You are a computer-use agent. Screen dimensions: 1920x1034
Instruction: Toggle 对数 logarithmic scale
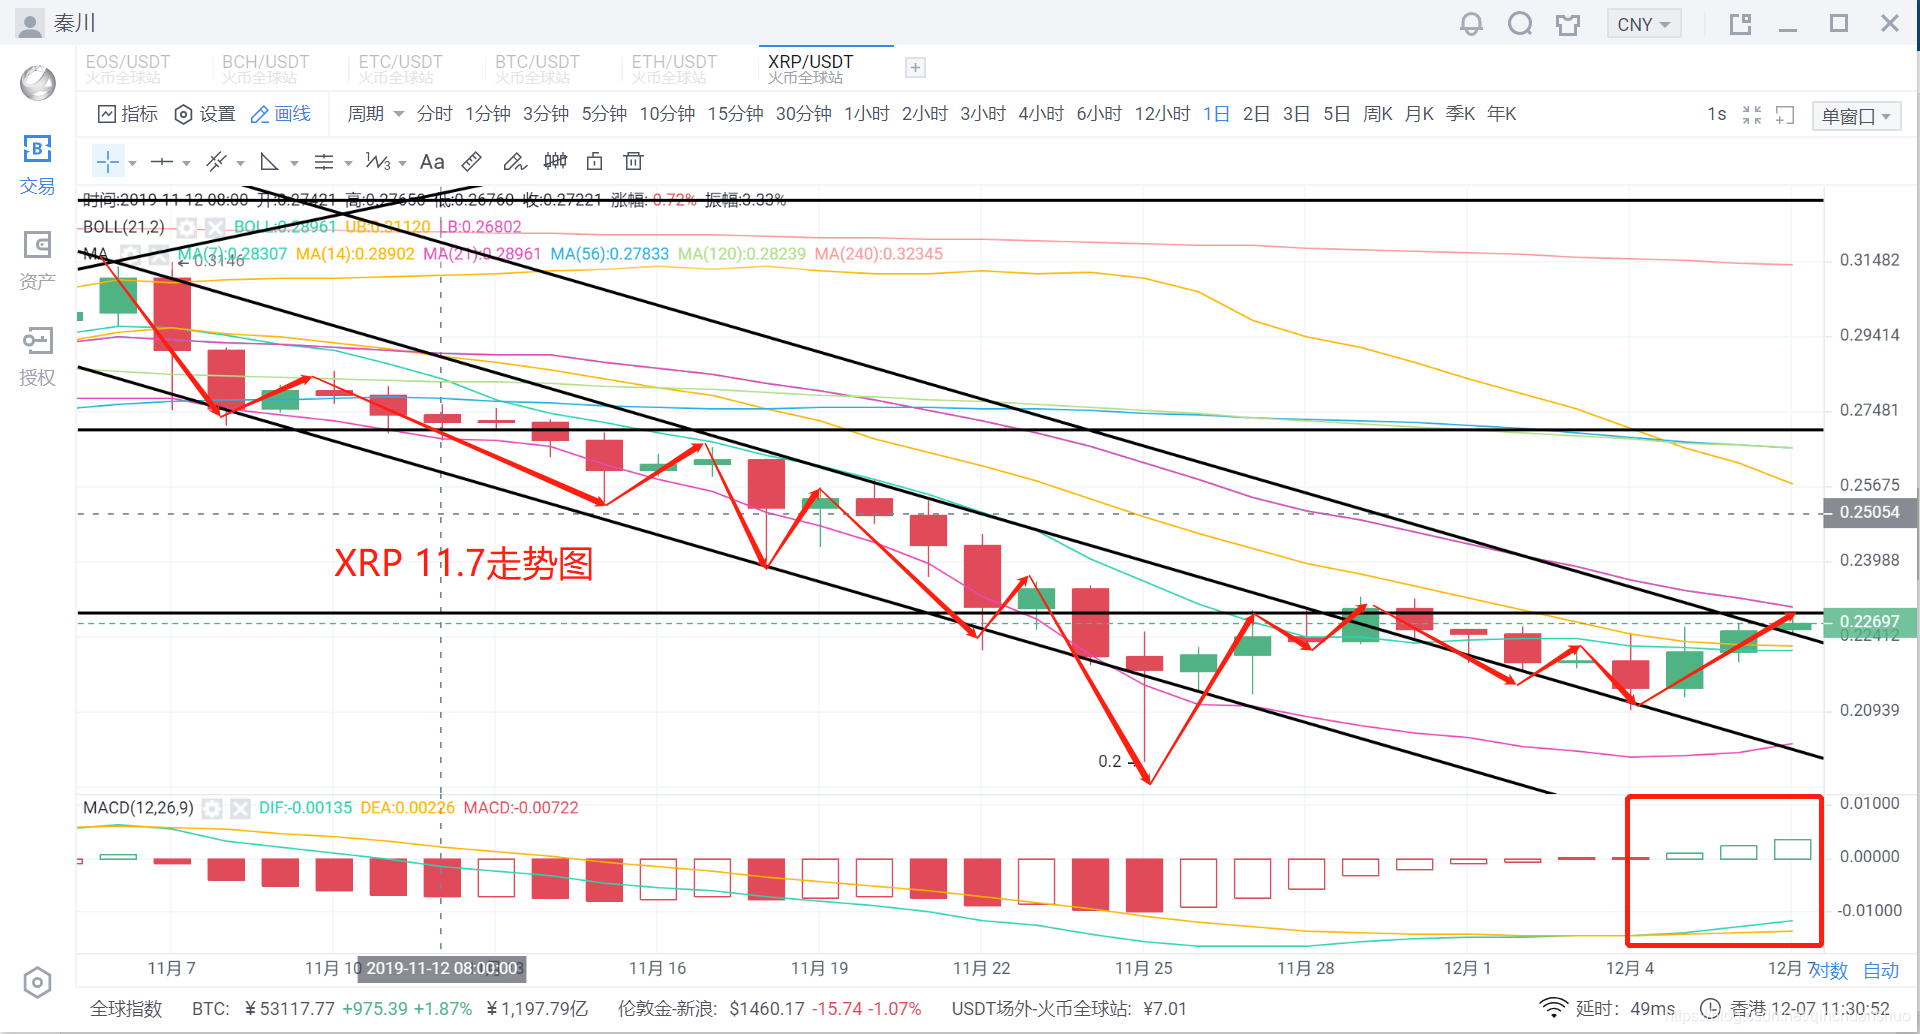tap(1830, 971)
